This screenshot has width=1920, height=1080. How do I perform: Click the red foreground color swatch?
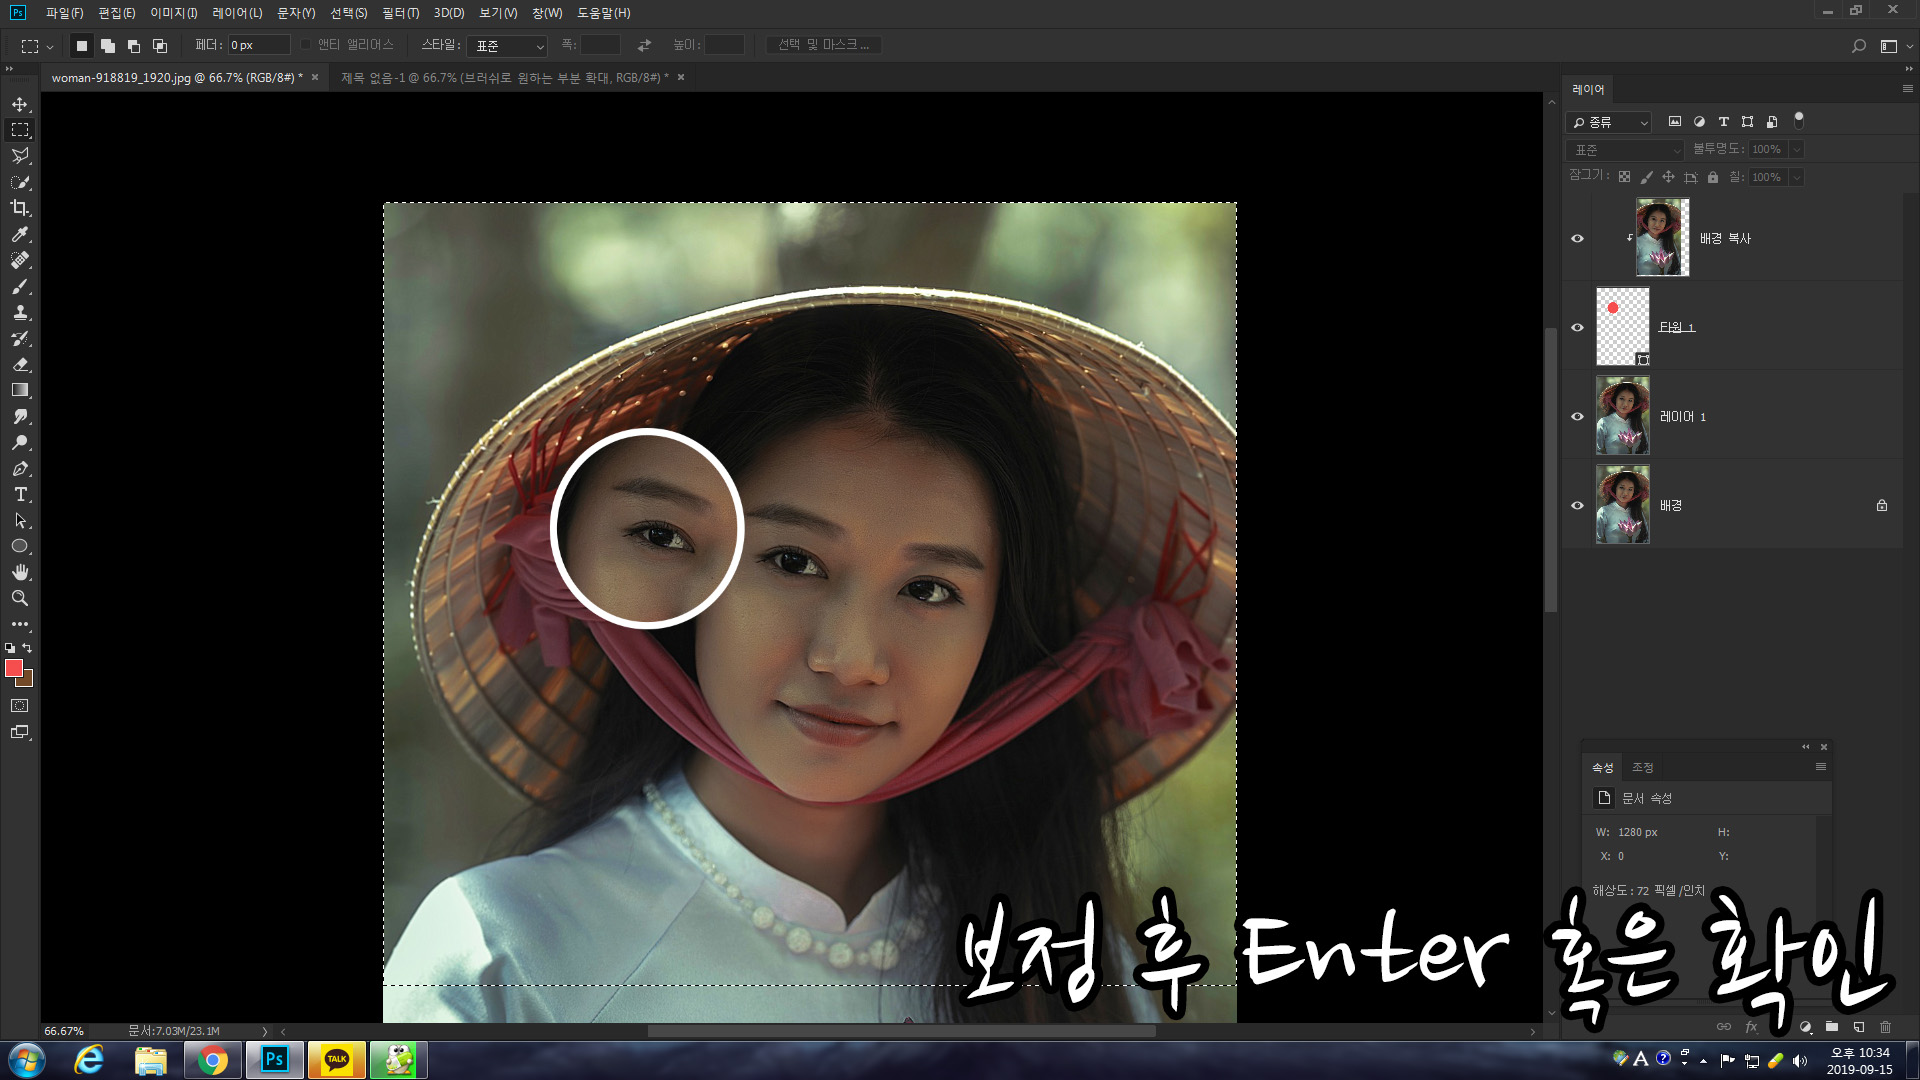13,667
